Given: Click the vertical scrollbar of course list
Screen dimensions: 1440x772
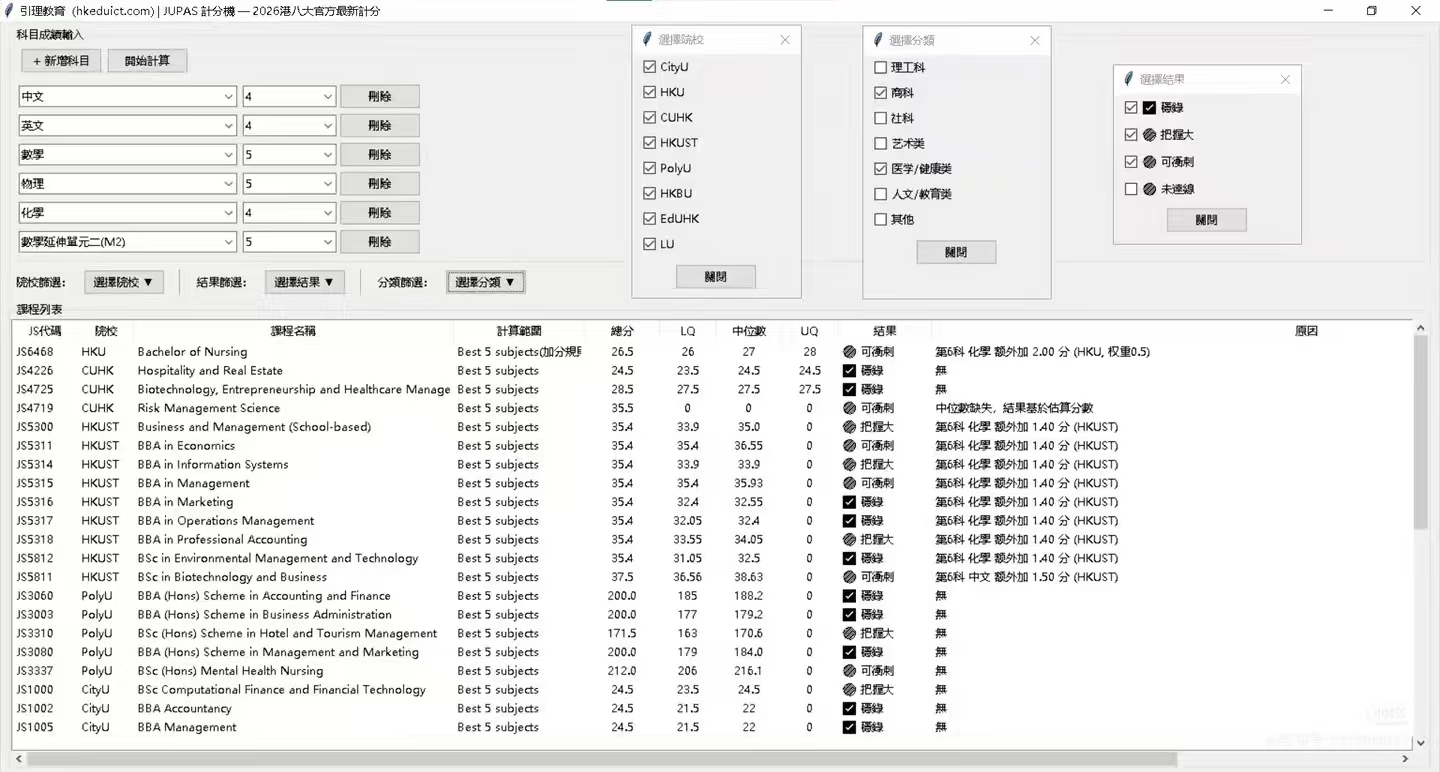Looking at the screenshot, I should [x=1421, y=432].
